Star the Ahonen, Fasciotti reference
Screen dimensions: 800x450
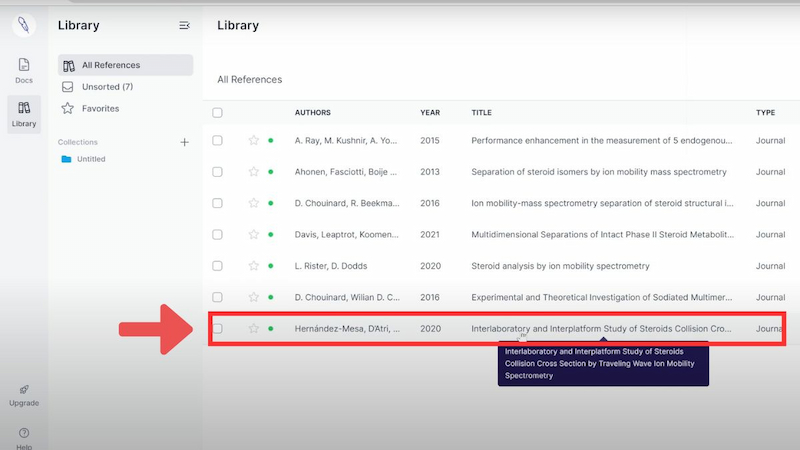(x=254, y=172)
